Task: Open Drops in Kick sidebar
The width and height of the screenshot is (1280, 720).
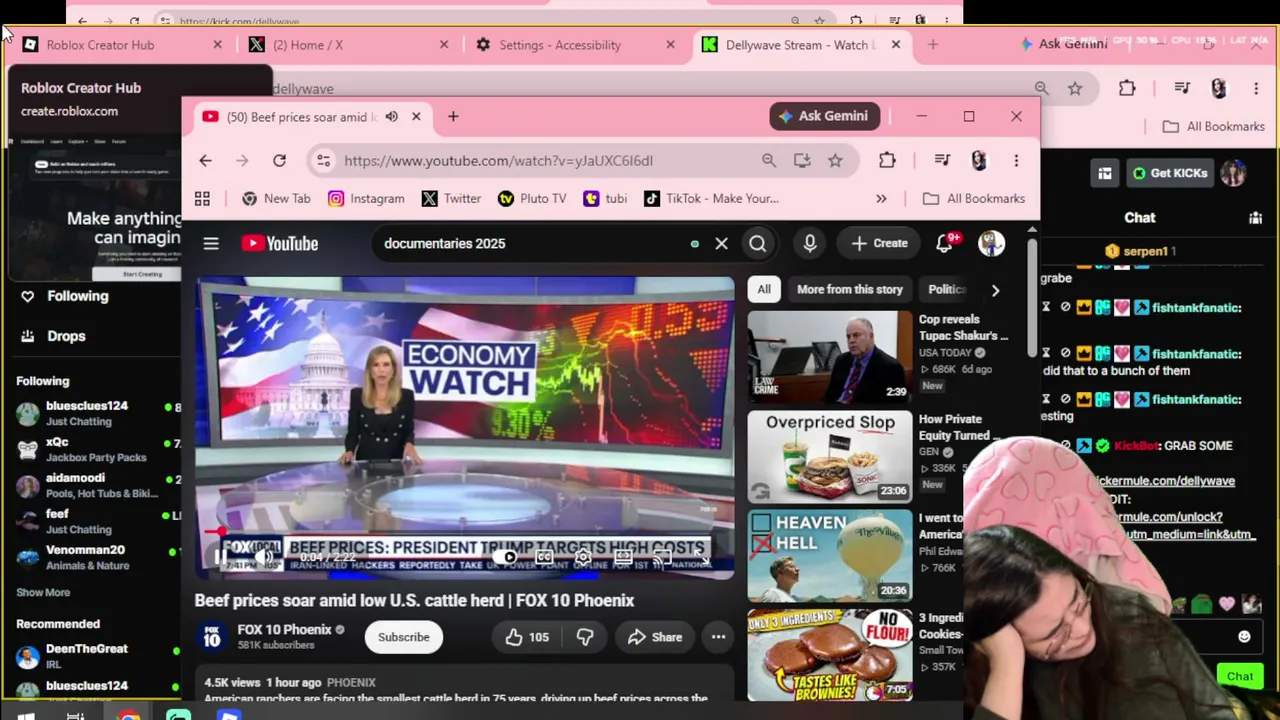Action: (x=54, y=336)
